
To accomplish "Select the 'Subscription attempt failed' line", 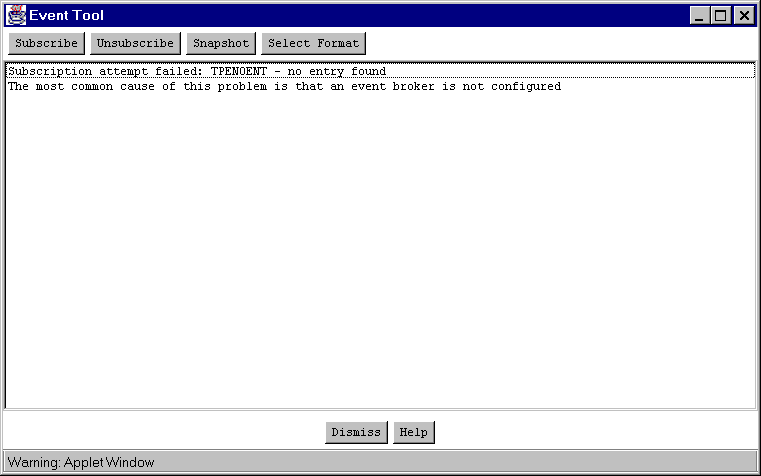I will pyautogui.click(x=380, y=71).
